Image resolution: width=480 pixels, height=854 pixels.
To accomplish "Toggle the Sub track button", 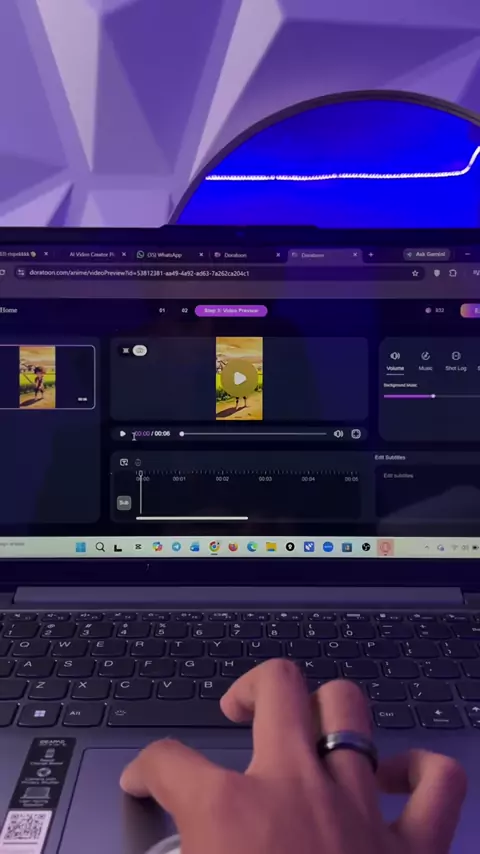I will (x=124, y=503).
